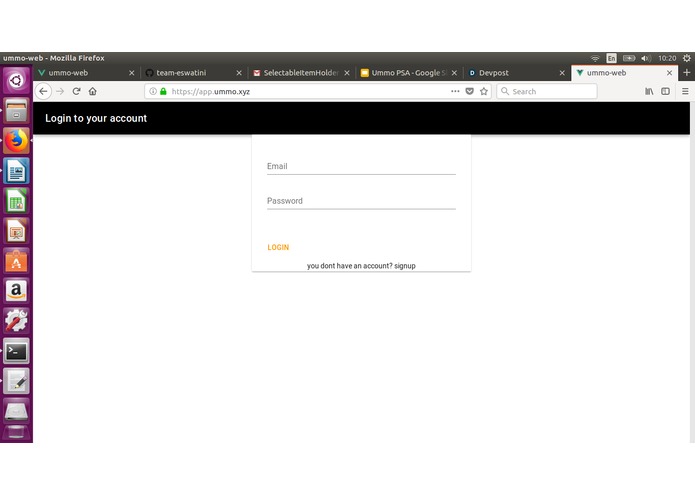The height and width of the screenshot is (494, 695).
Task: Open the sound volume indicator
Action: 646,58
